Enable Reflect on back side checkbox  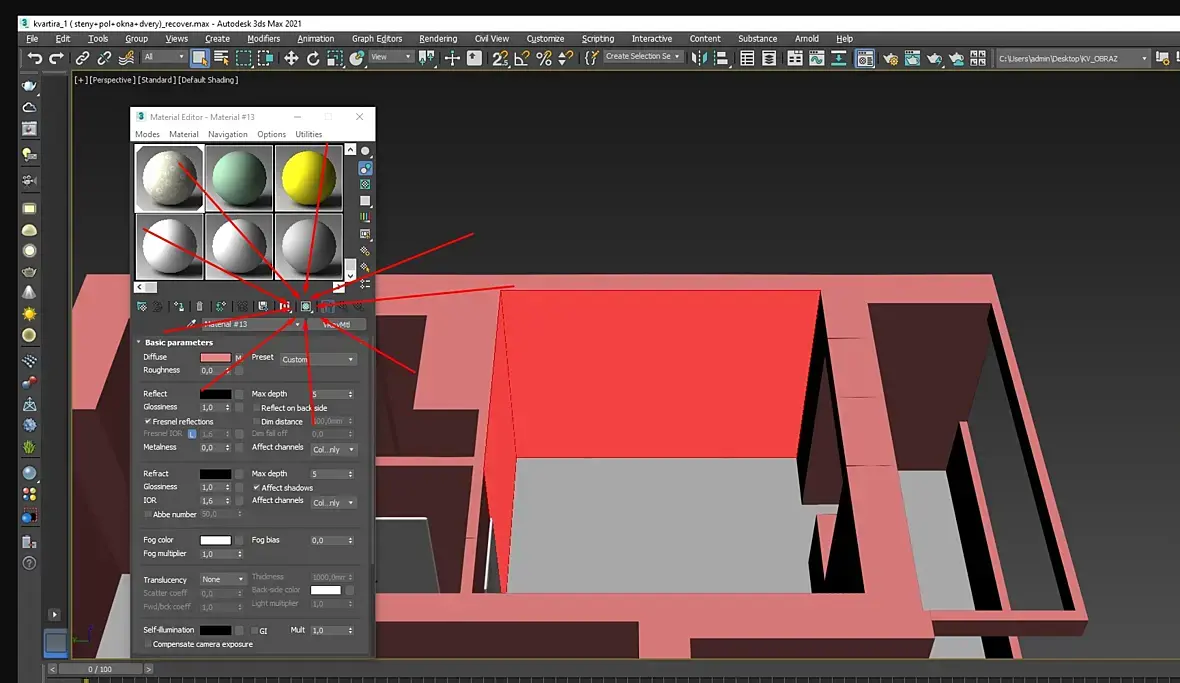(256, 408)
